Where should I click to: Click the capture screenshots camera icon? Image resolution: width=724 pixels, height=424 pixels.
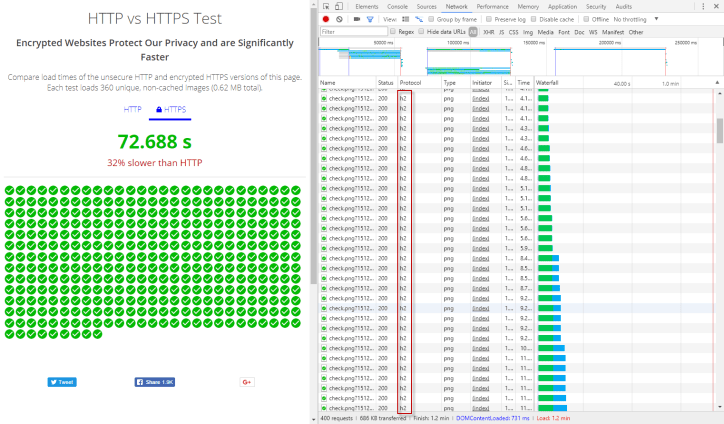pos(355,19)
